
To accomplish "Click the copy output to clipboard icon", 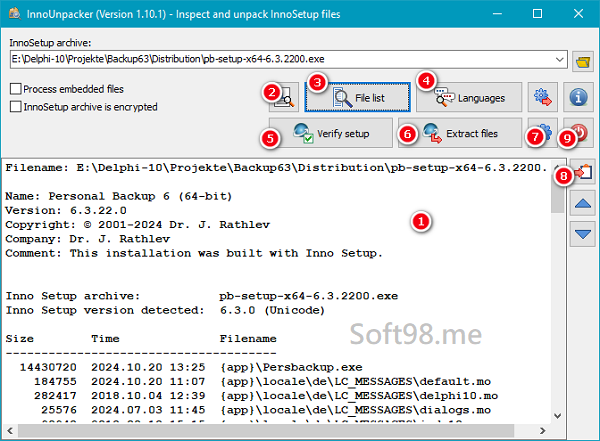I will pyautogui.click(x=583, y=172).
